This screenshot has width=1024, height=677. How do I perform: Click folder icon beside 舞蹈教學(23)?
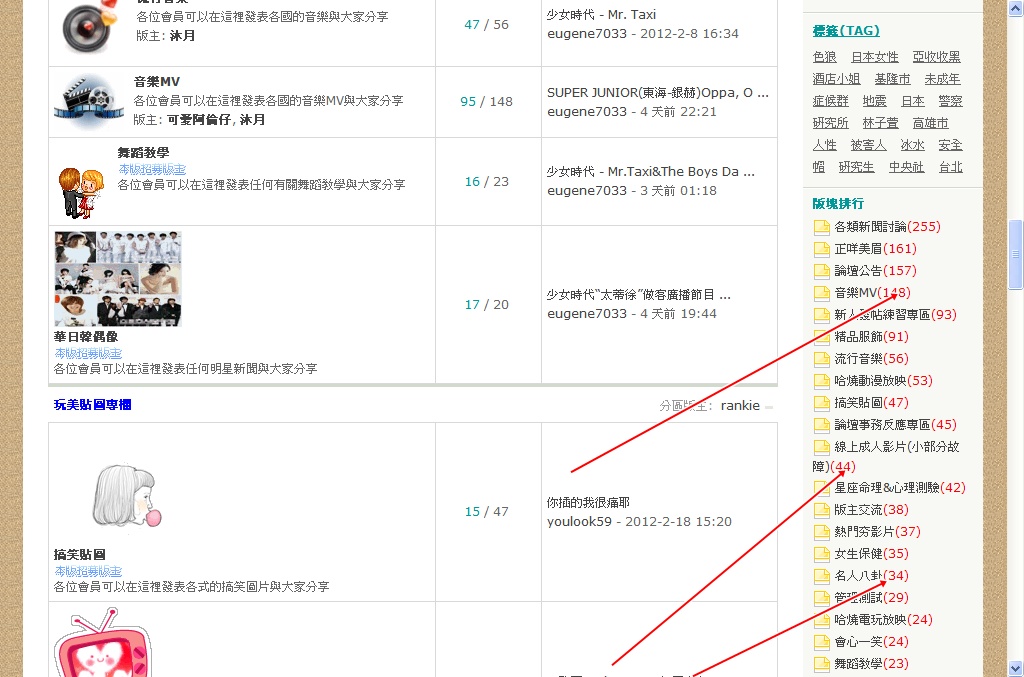[x=822, y=665]
